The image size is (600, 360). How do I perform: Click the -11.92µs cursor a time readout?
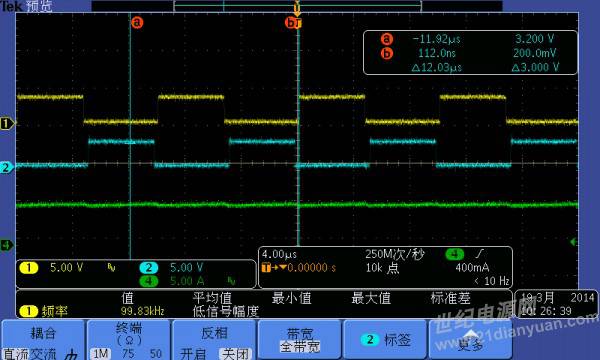click(437, 39)
